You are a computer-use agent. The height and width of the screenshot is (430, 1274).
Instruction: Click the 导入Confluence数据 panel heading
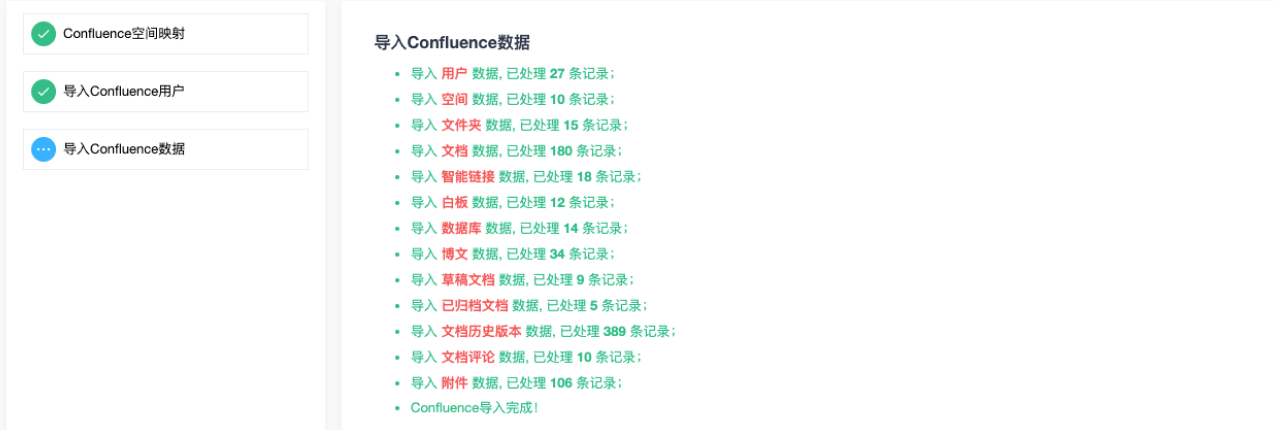point(451,42)
